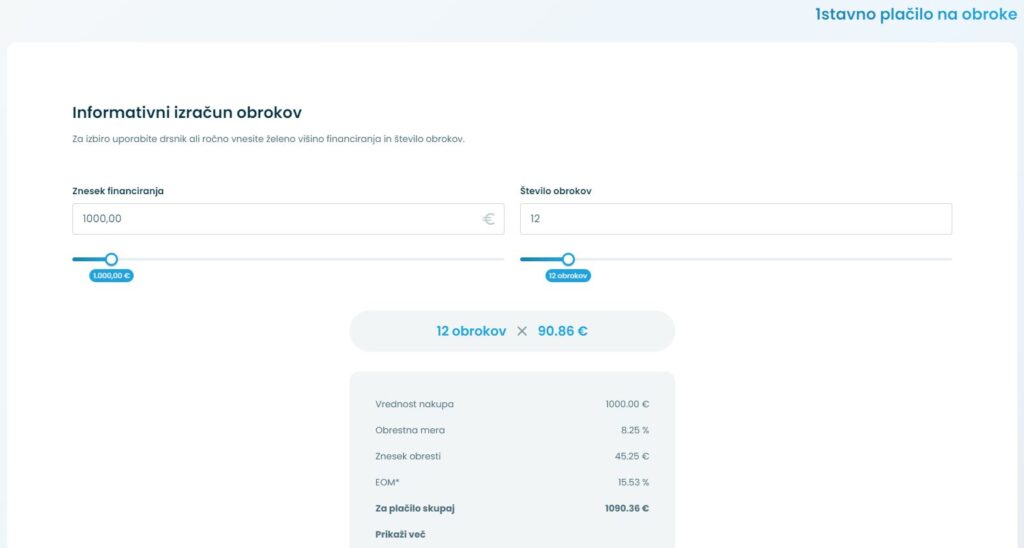Viewport: 1024px width, 548px height.
Task: Click the 8.25 % interest rate value
Action: (635, 430)
